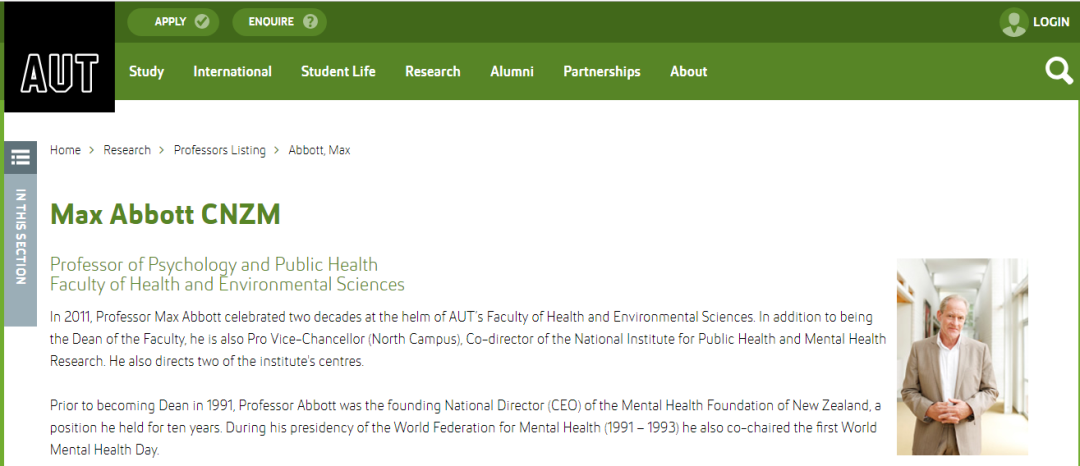
Task: Click the Apply checkmark icon
Action: (202, 22)
